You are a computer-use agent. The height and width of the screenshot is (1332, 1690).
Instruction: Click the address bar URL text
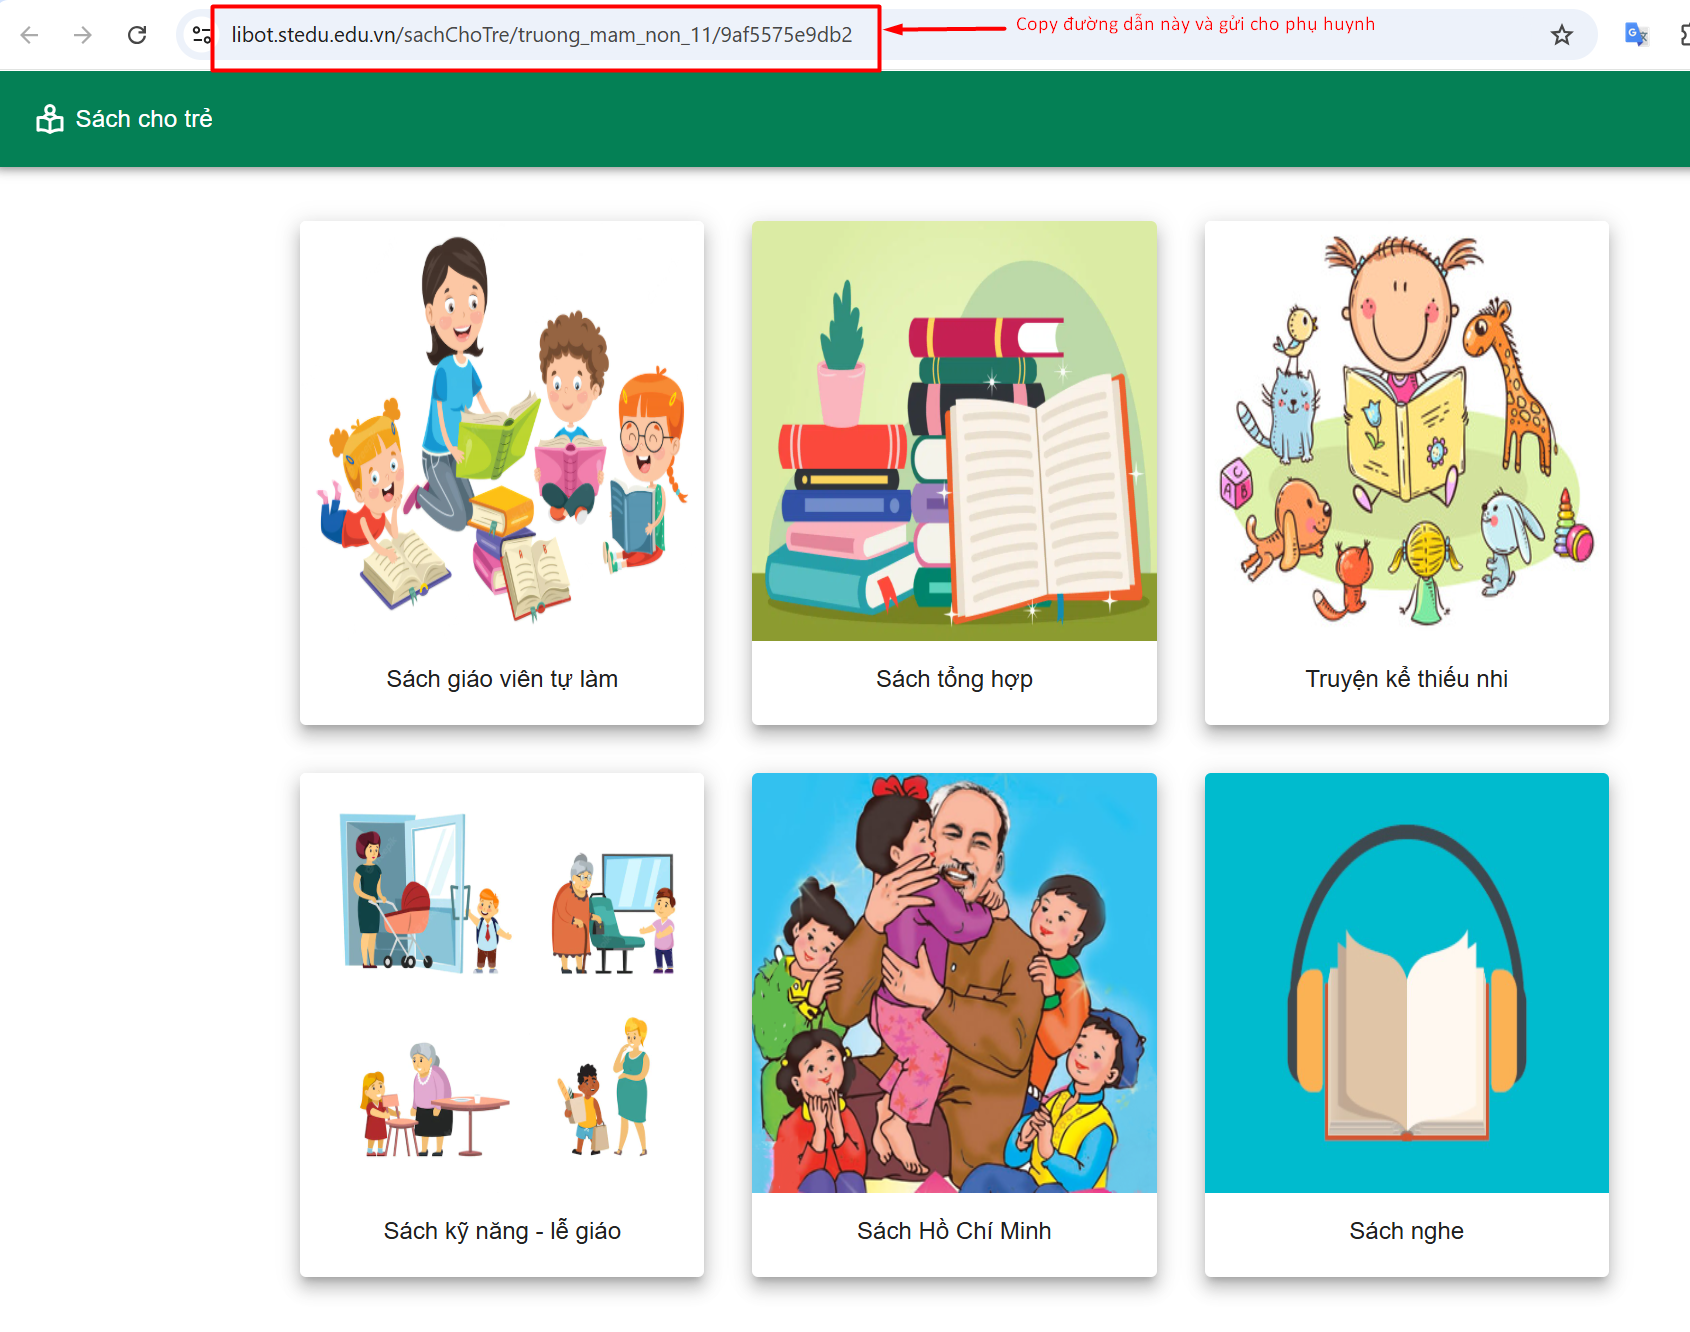541,35
